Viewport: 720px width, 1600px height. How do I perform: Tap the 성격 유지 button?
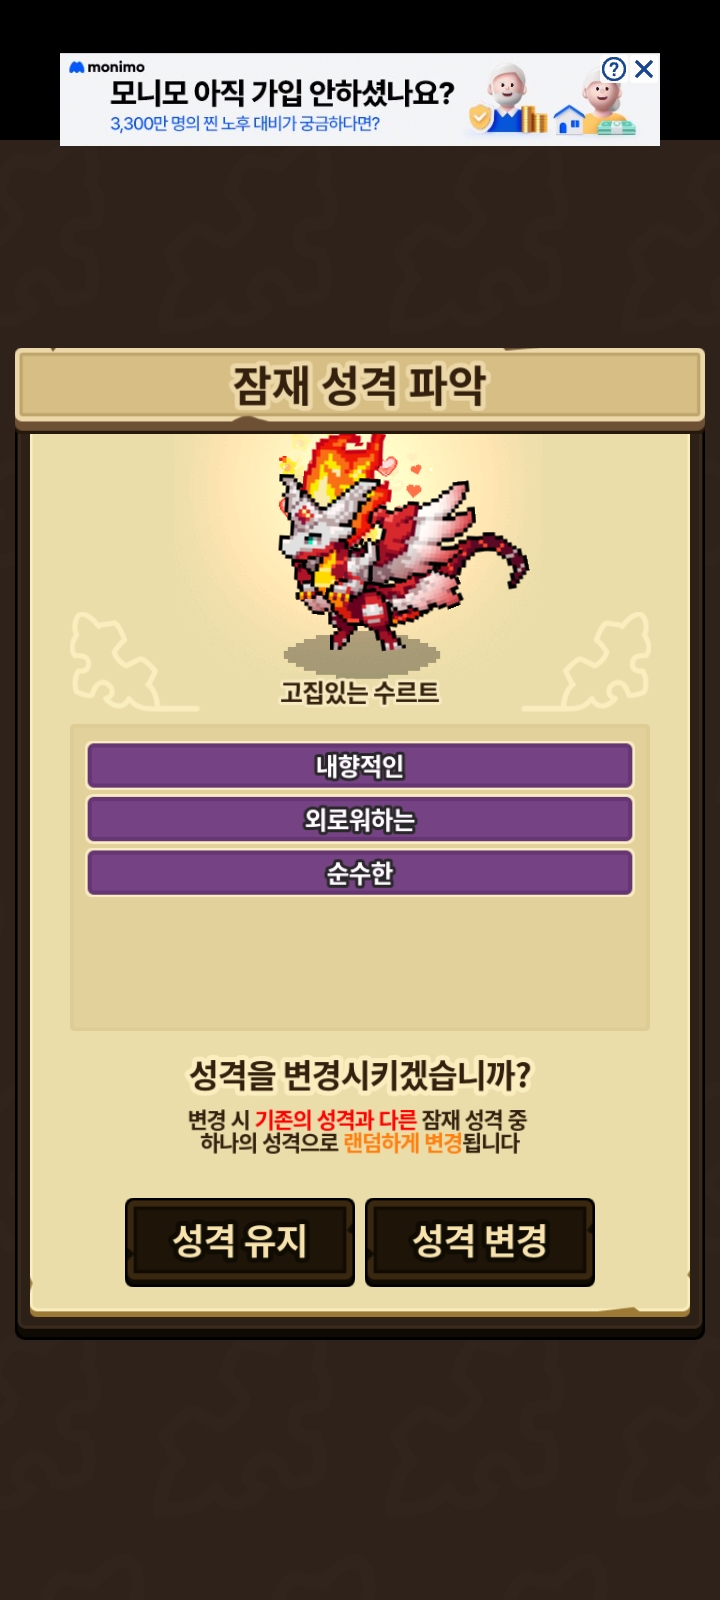pyautogui.click(x=240, y=1242)
